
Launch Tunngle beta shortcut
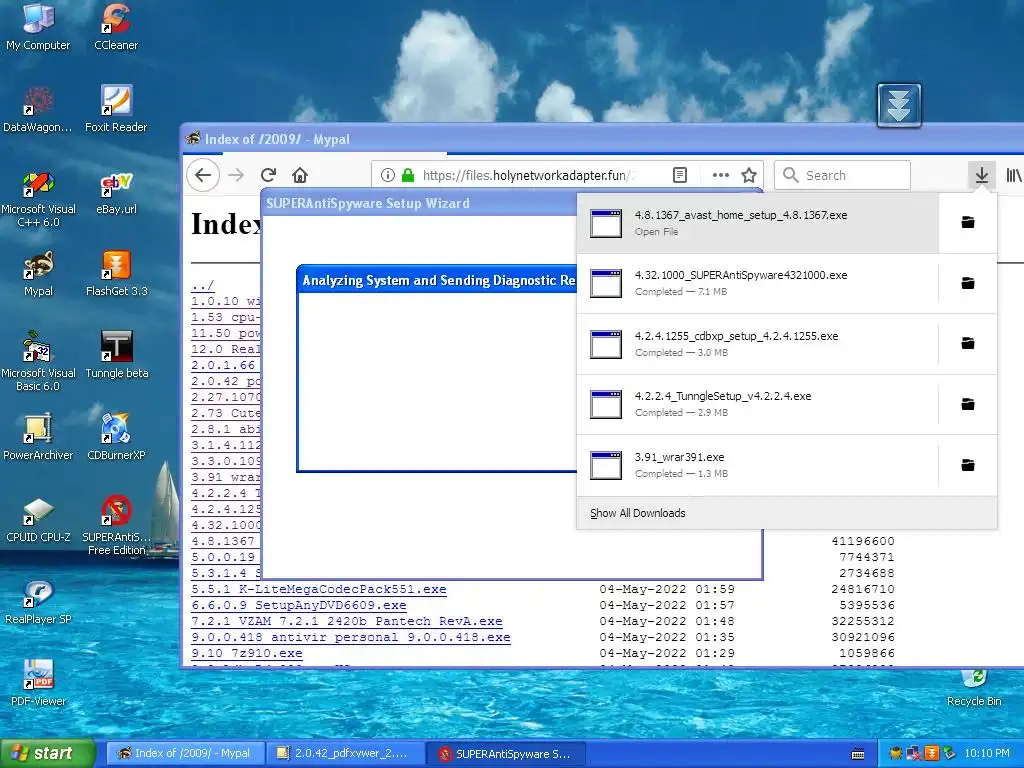[116, 355]
